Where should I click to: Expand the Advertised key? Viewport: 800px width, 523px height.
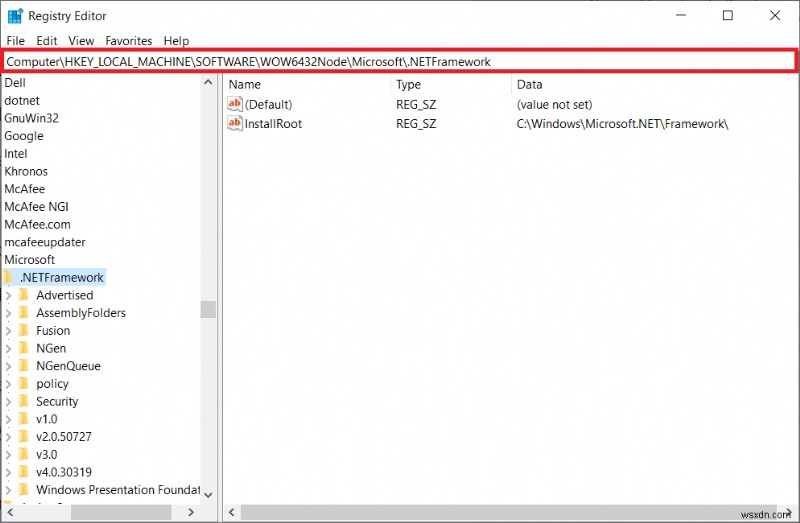click(8, 295)
